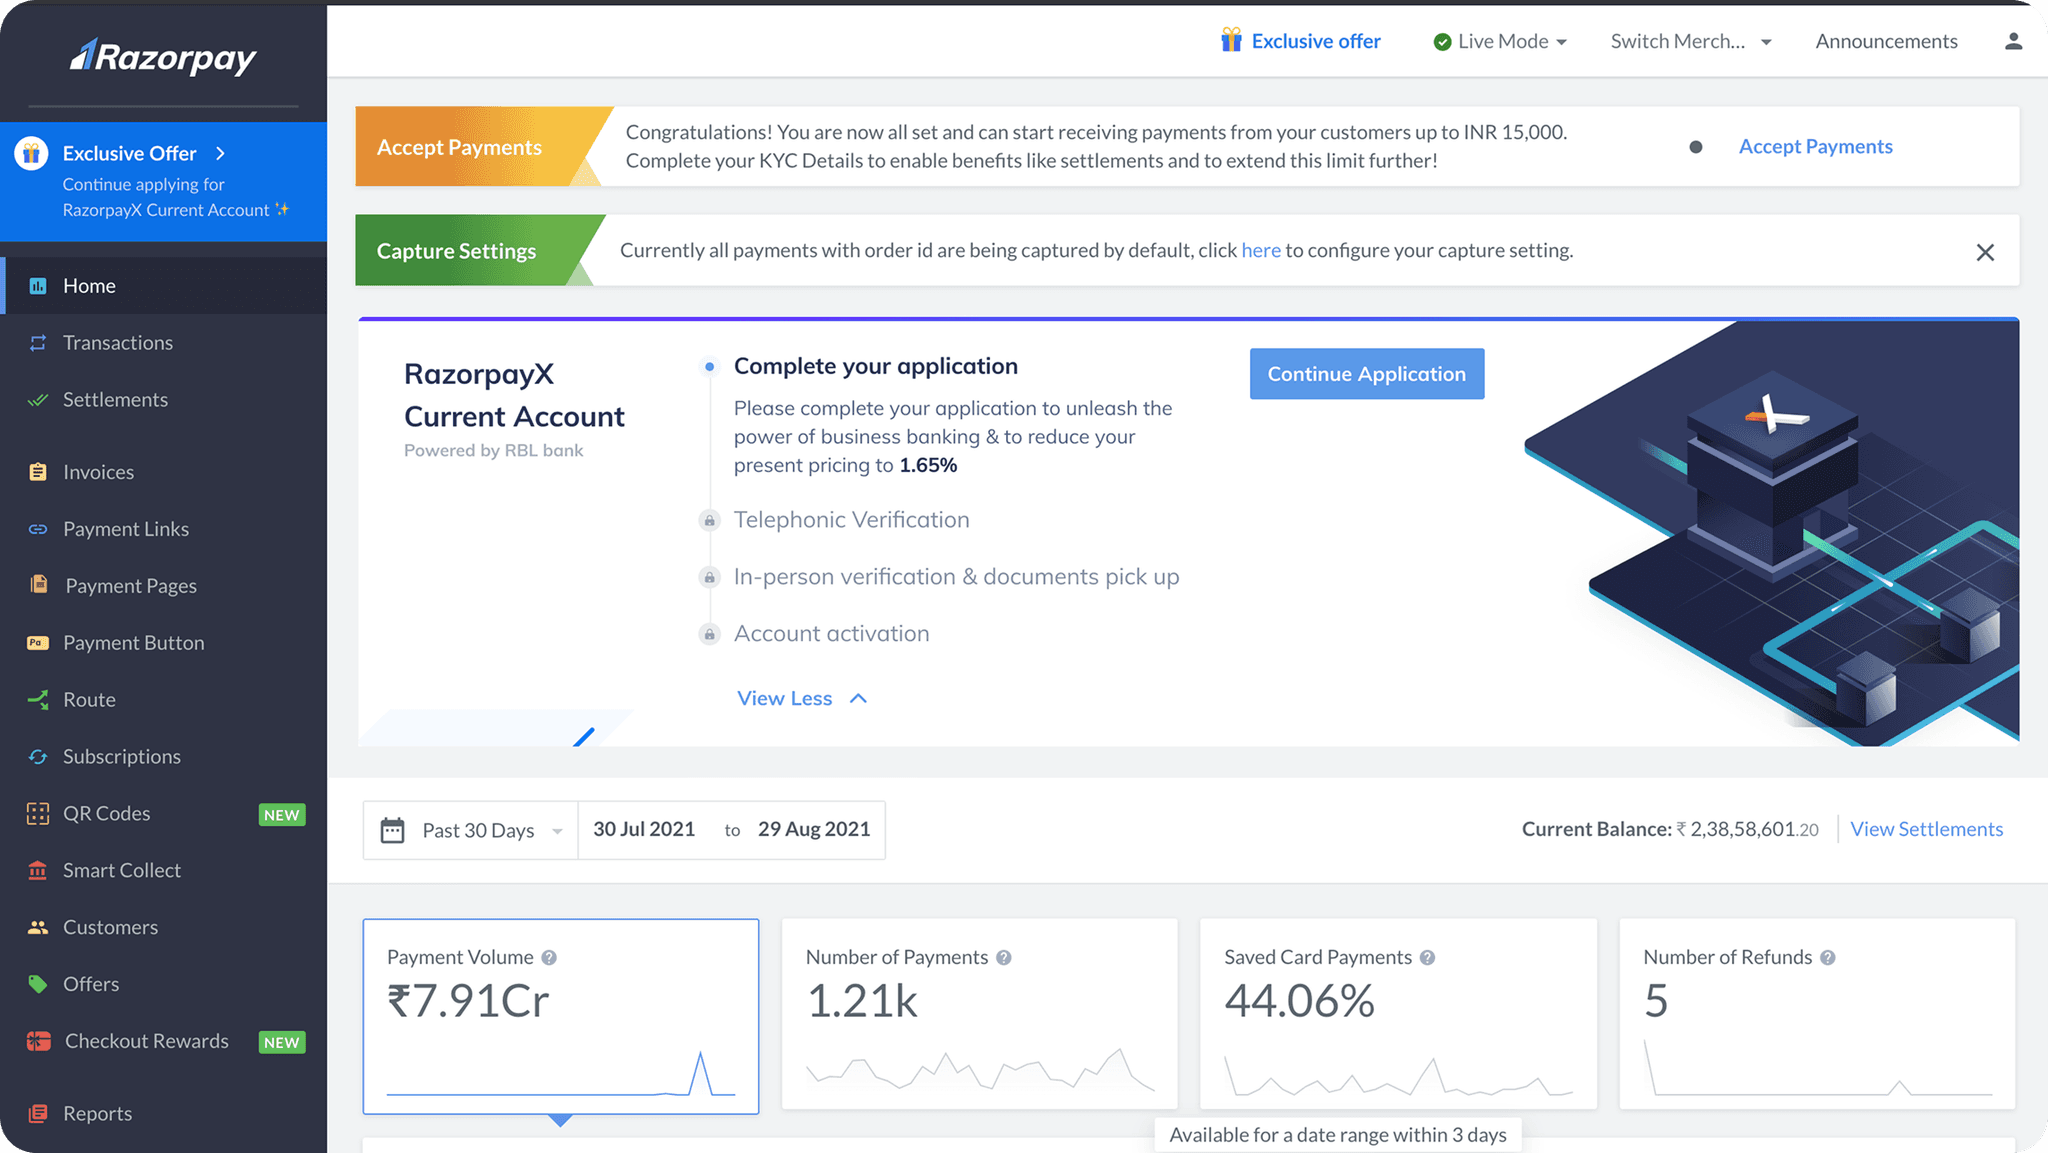Screen dimensions: 2048x1153
Task: Open the Past 30 Days range dropdown
Action: (x=480, y=830)
